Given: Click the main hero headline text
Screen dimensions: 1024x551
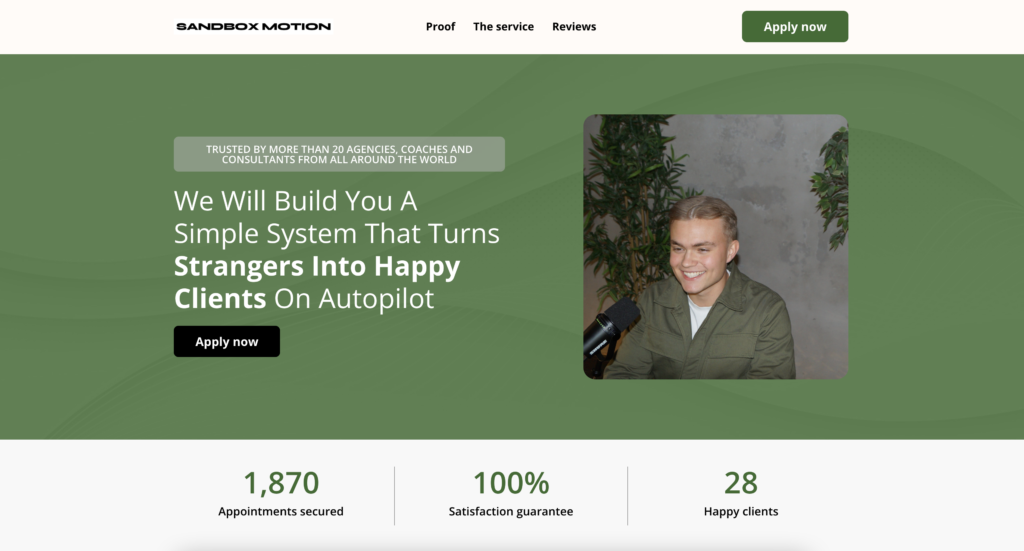Looking at the screenshot, I should click(337, 249).
